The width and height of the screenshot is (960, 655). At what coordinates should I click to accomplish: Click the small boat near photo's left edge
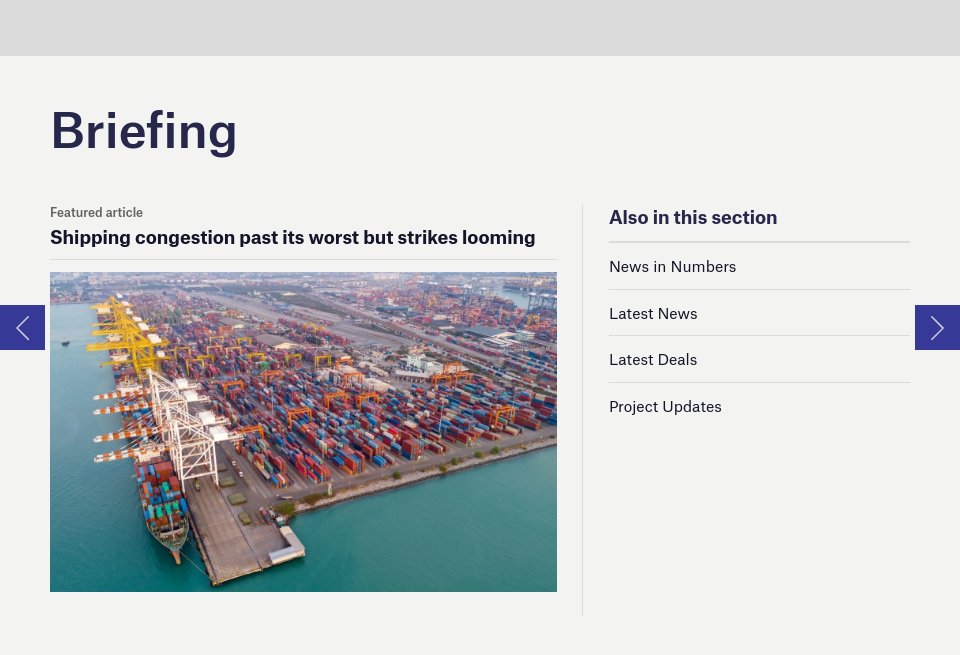click(66, 343)
